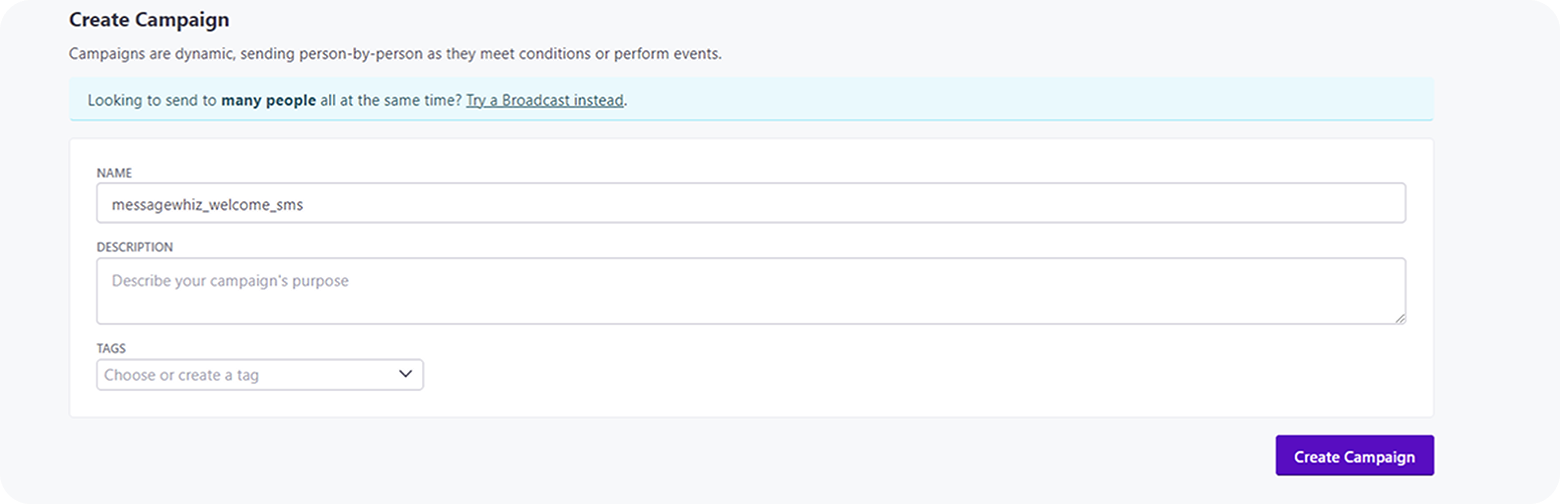Click the 'Create Campaign' page heading
This screenshot has height=504, width=1560.
pos(149,19)
